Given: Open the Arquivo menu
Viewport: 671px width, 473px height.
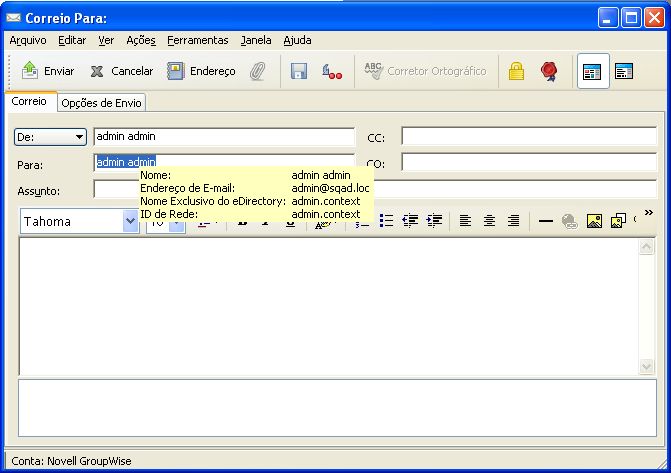Looking at the screenshot, I should coord(28,40).
